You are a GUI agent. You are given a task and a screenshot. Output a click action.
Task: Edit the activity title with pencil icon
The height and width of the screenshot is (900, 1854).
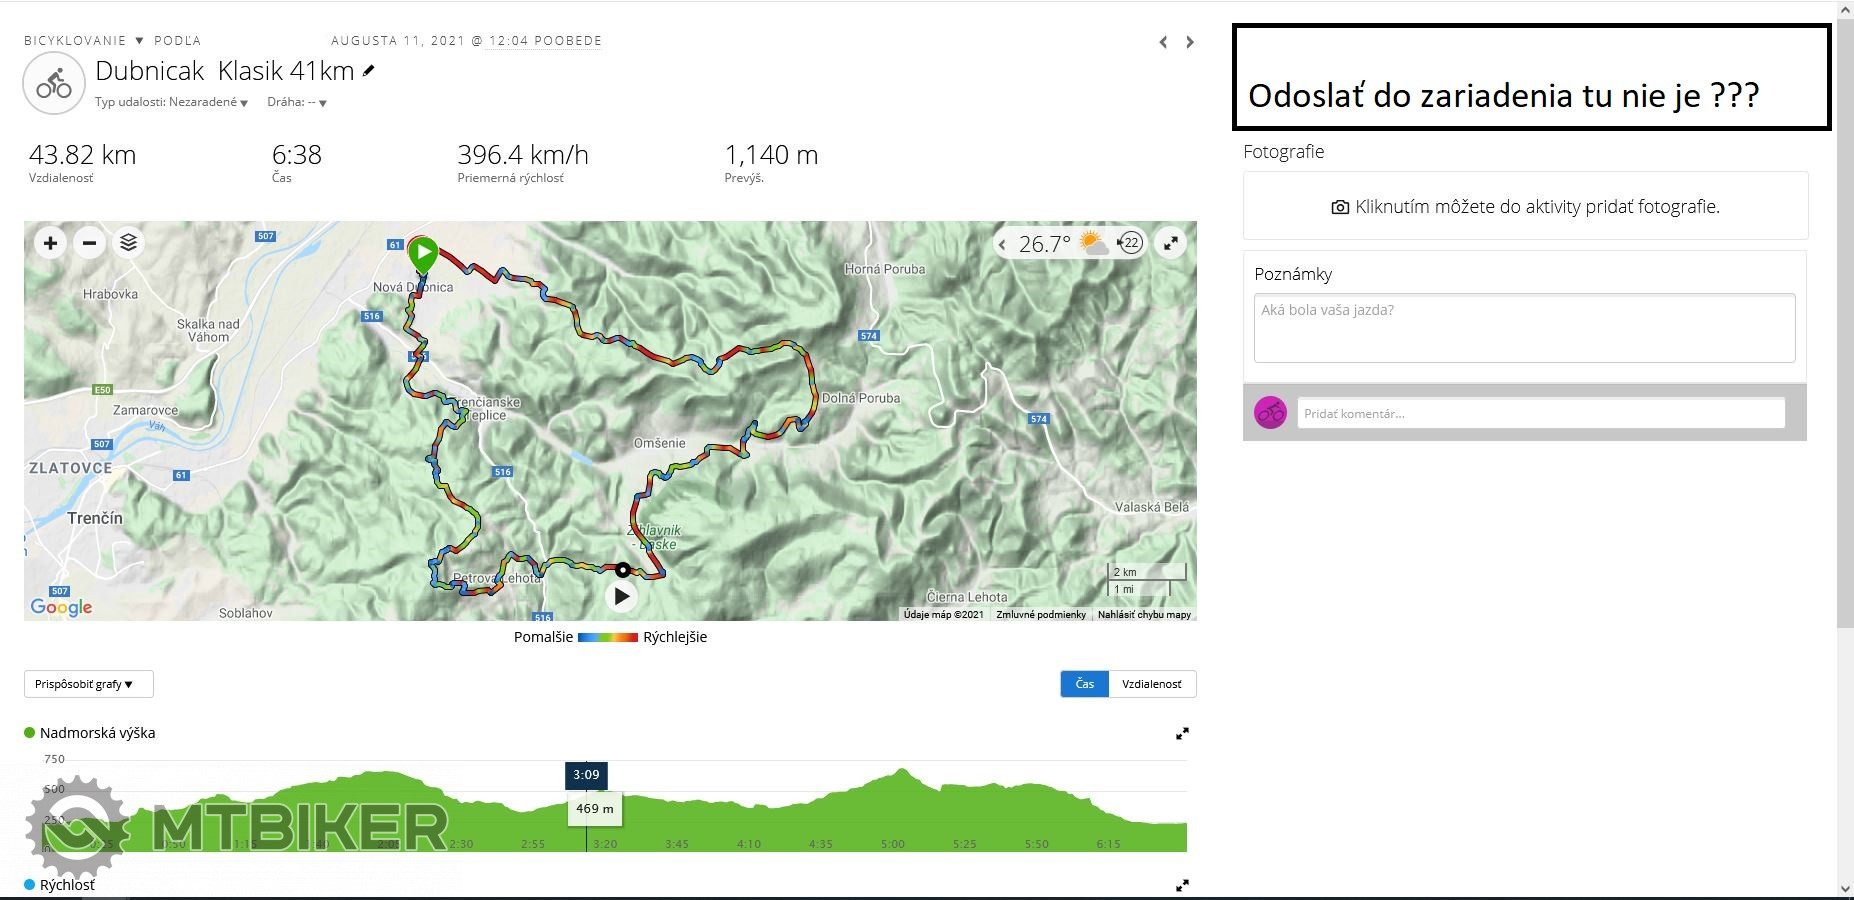click(x=369, y=71)
